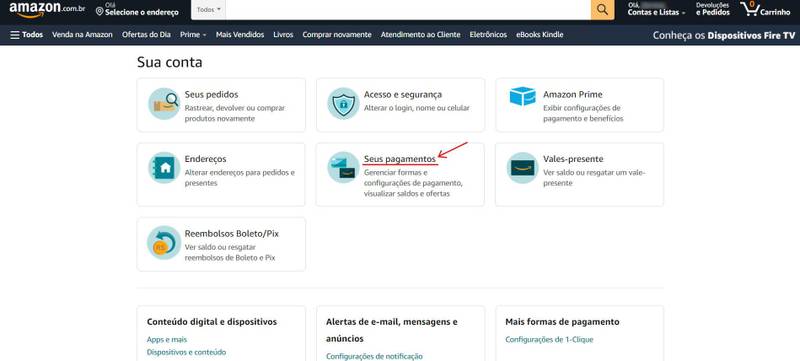Open the Endereços heading
The width and height of the screenshot is (800, 361).
[206, 159]
